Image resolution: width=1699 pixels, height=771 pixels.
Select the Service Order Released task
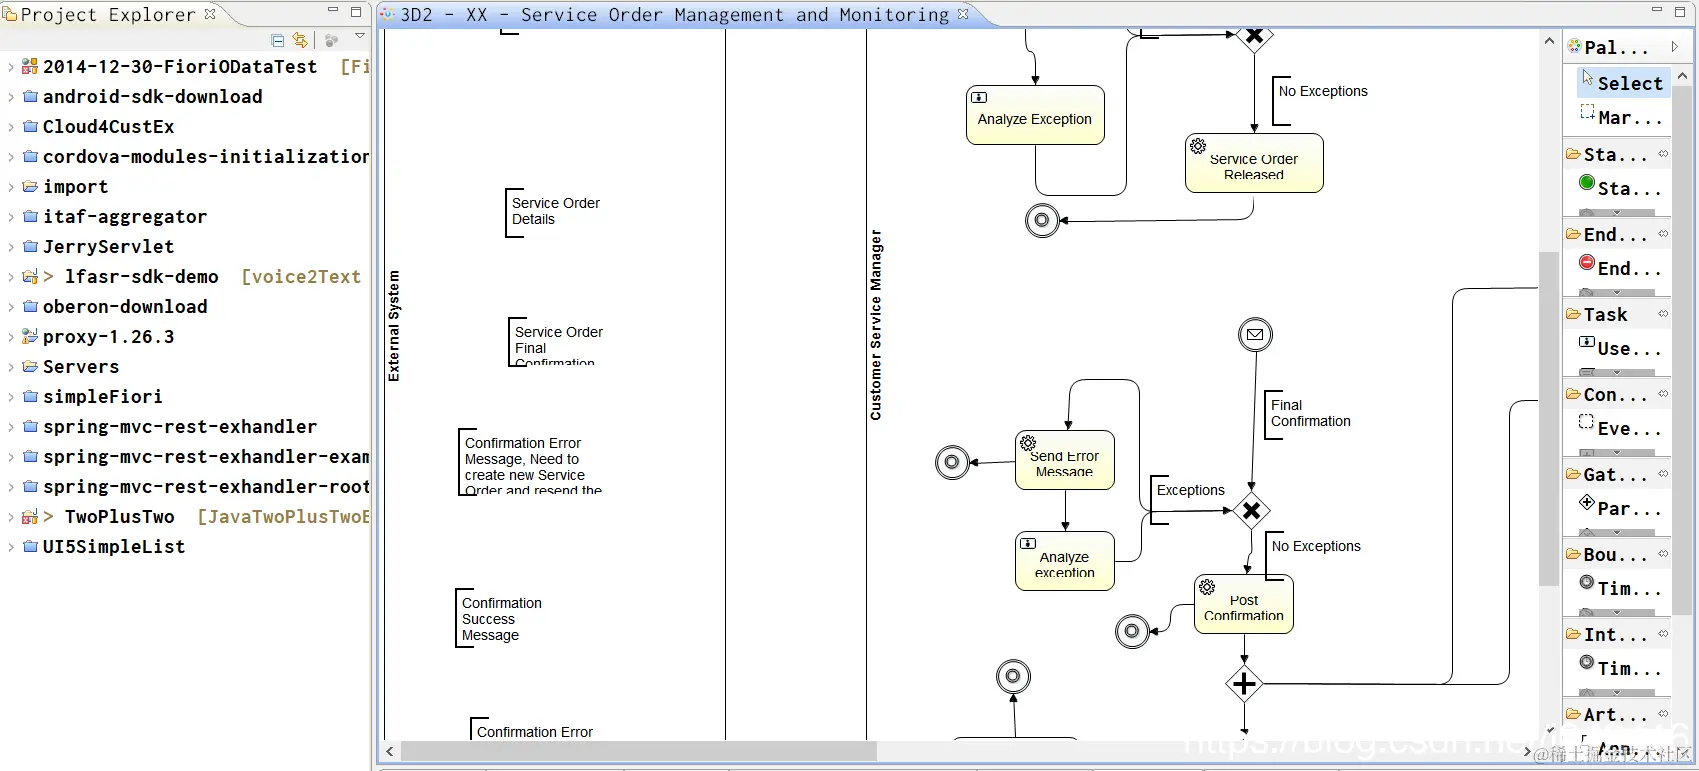pyautogui.click(x=1254, y=163)
